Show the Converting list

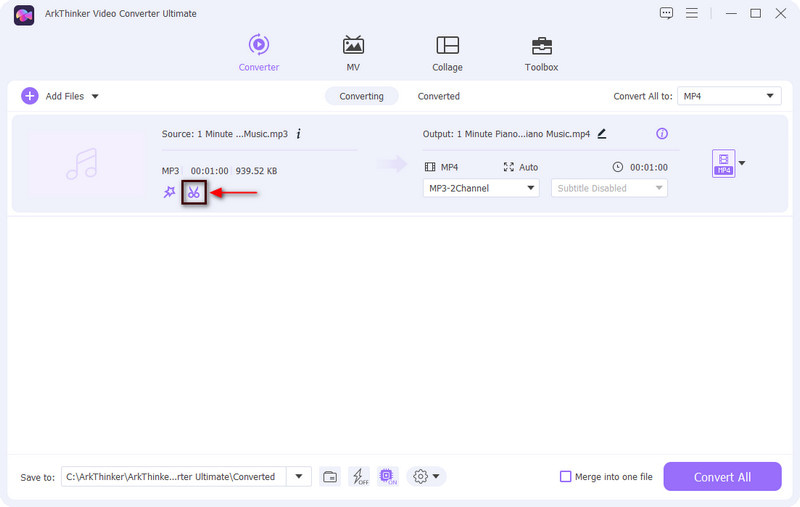(361, 96)
